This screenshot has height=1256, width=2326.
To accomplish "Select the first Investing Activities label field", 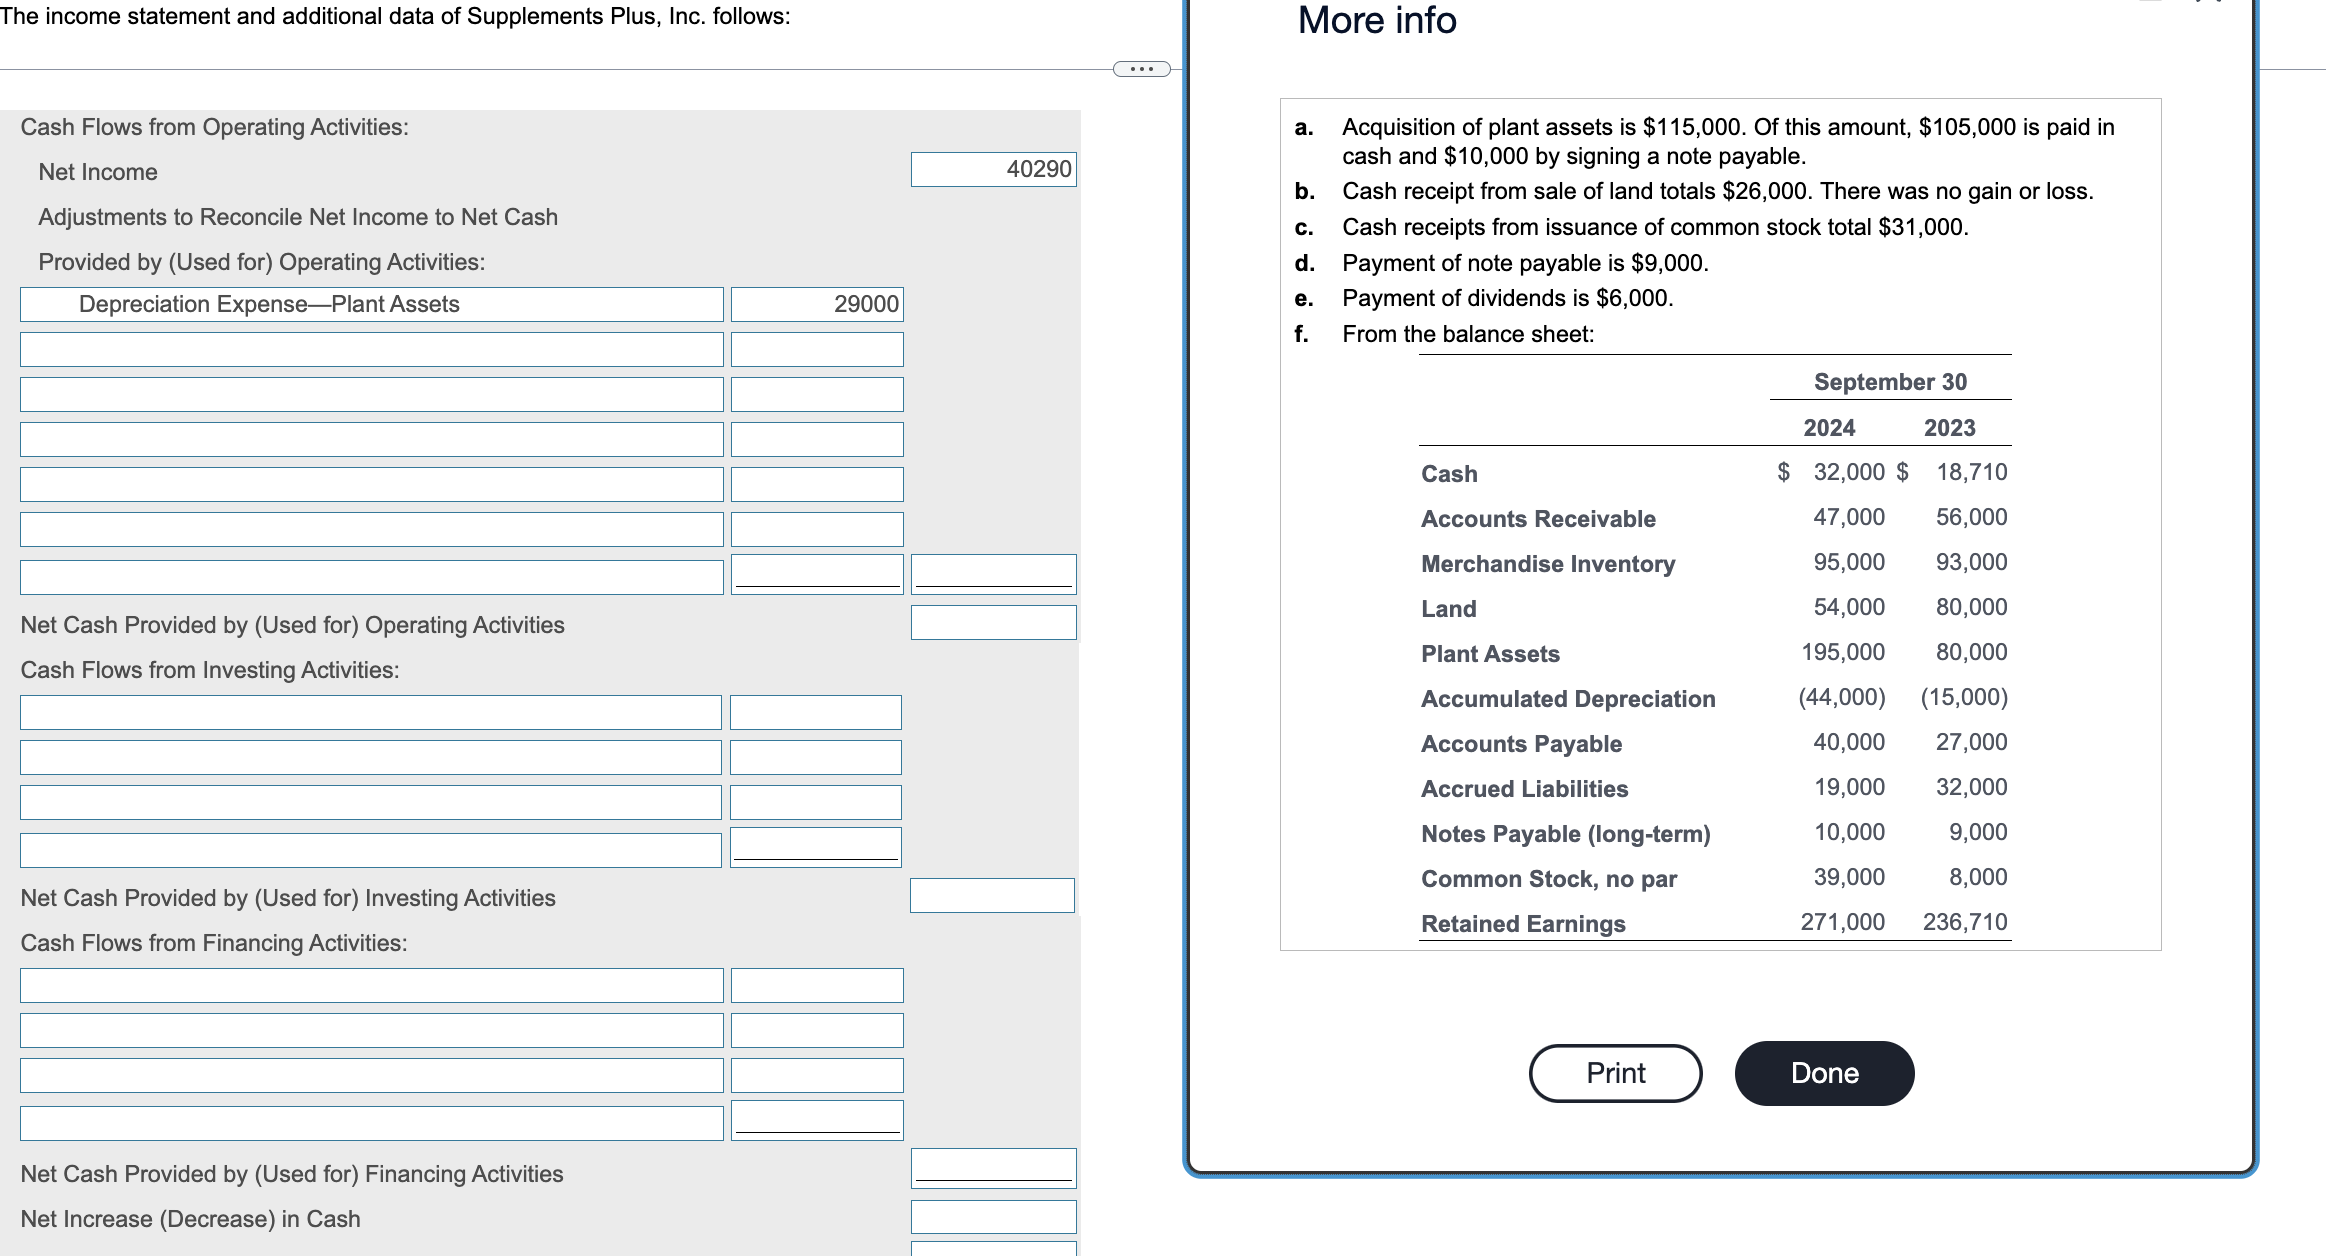I will click(x=370, y=712).
